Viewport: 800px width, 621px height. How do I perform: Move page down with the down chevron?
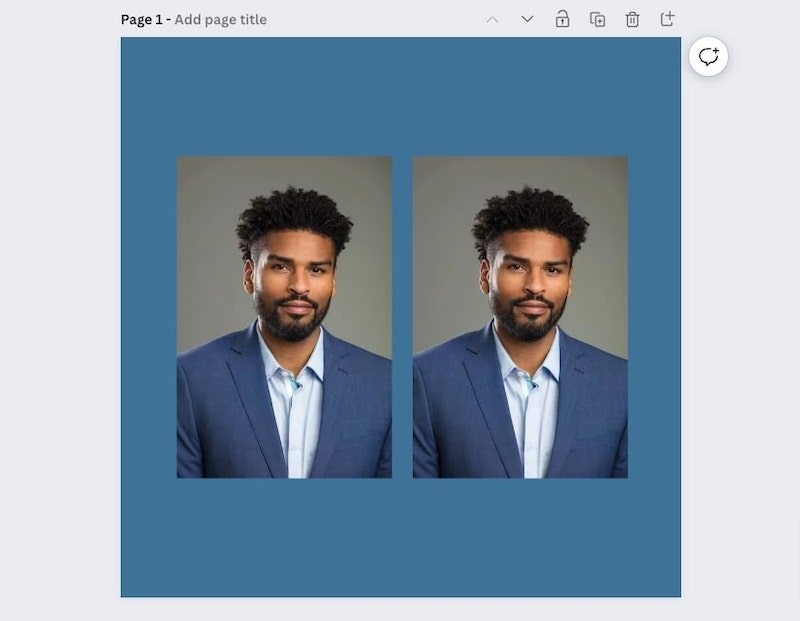tap(528, 19)
